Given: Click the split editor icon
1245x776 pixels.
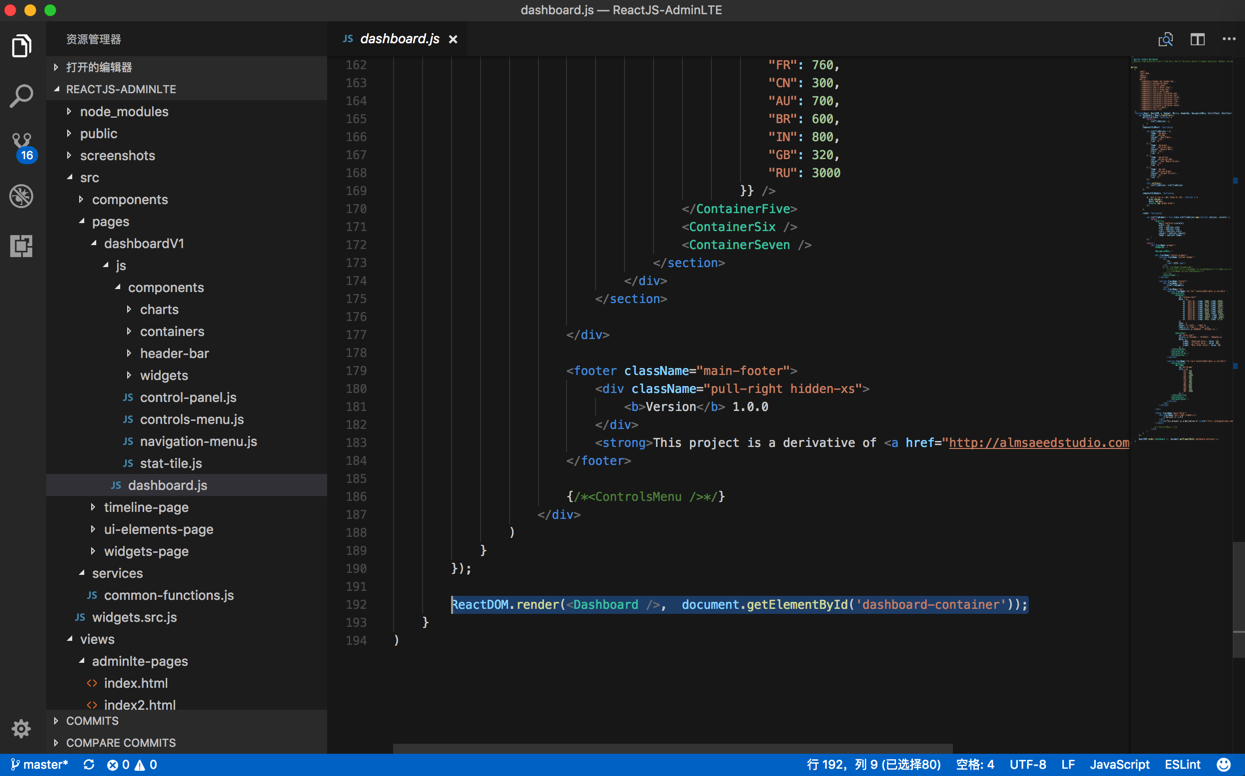Looking at the screenshot, I should pyautogui.click(x=1197, y=39).
